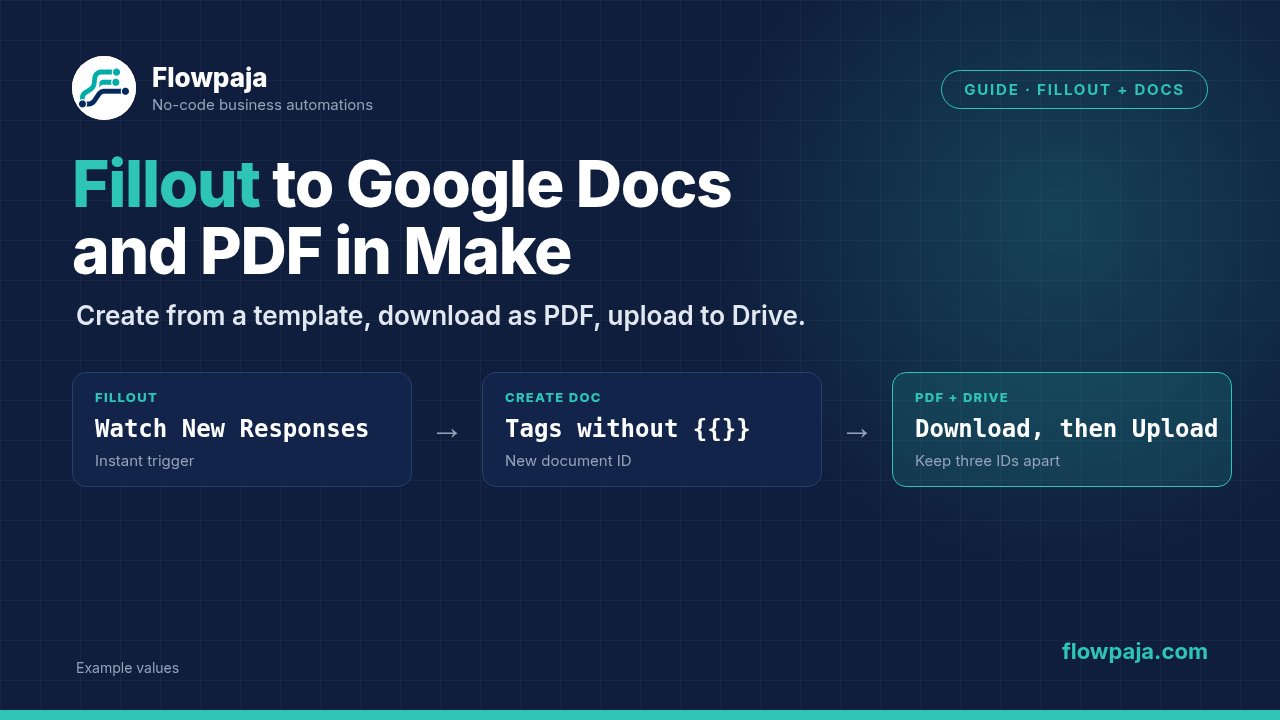The image size is (1280, 720).
Task: Click "Instant trigger" text
Action: [x=144, y=461]
